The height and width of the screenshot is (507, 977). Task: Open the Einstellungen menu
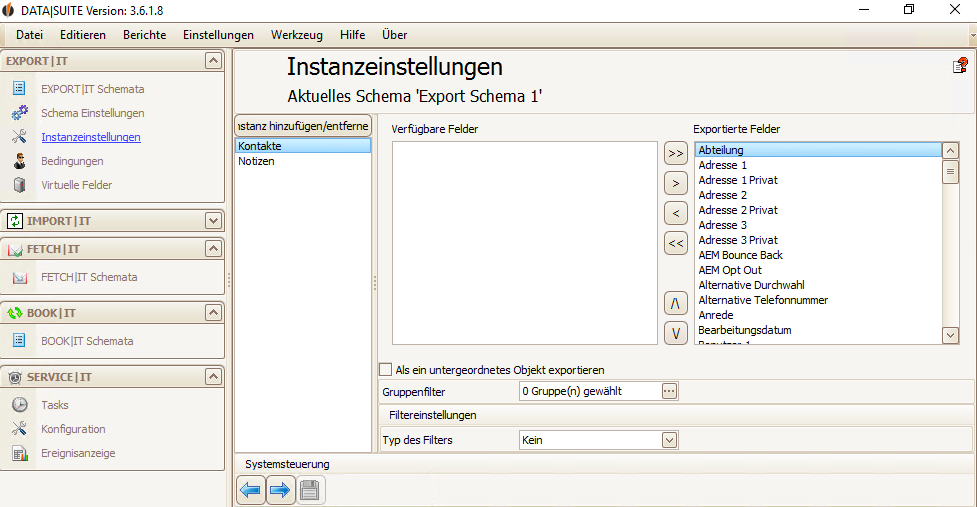[218, 35]
